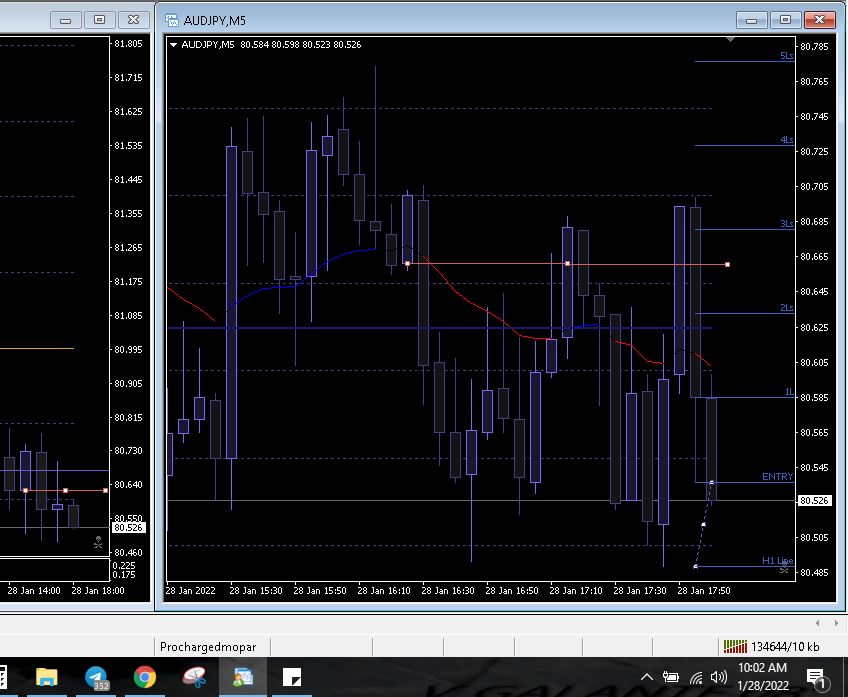Open the clock showing 10:02 AM

pyautogui.click(x=762, y=675)
